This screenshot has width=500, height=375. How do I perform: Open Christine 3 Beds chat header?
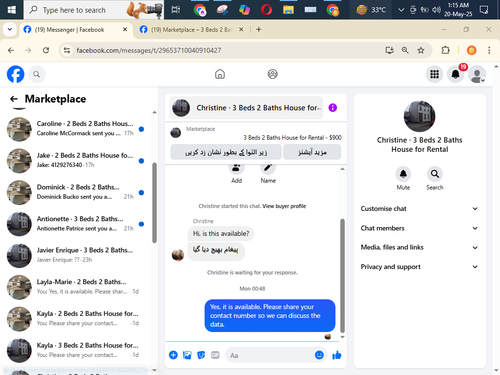point(246,108)
